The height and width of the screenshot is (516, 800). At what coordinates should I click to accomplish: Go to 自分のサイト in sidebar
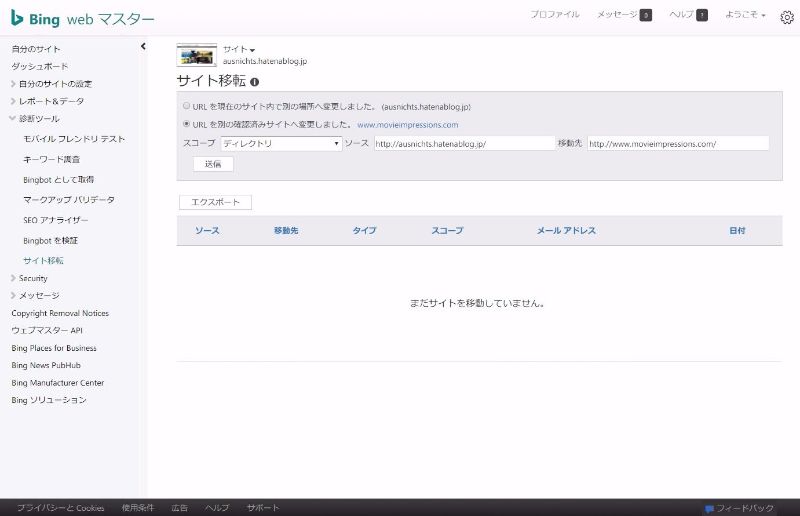pos(36,49)
